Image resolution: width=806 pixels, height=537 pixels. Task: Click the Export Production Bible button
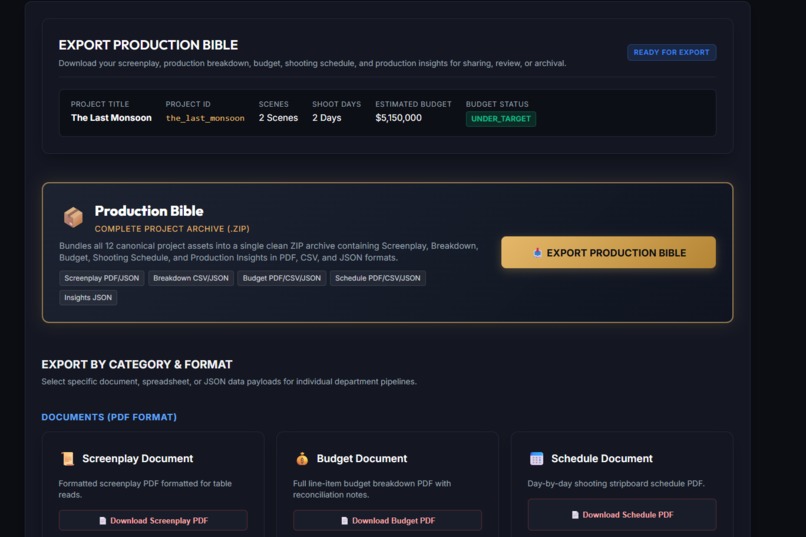608,252
